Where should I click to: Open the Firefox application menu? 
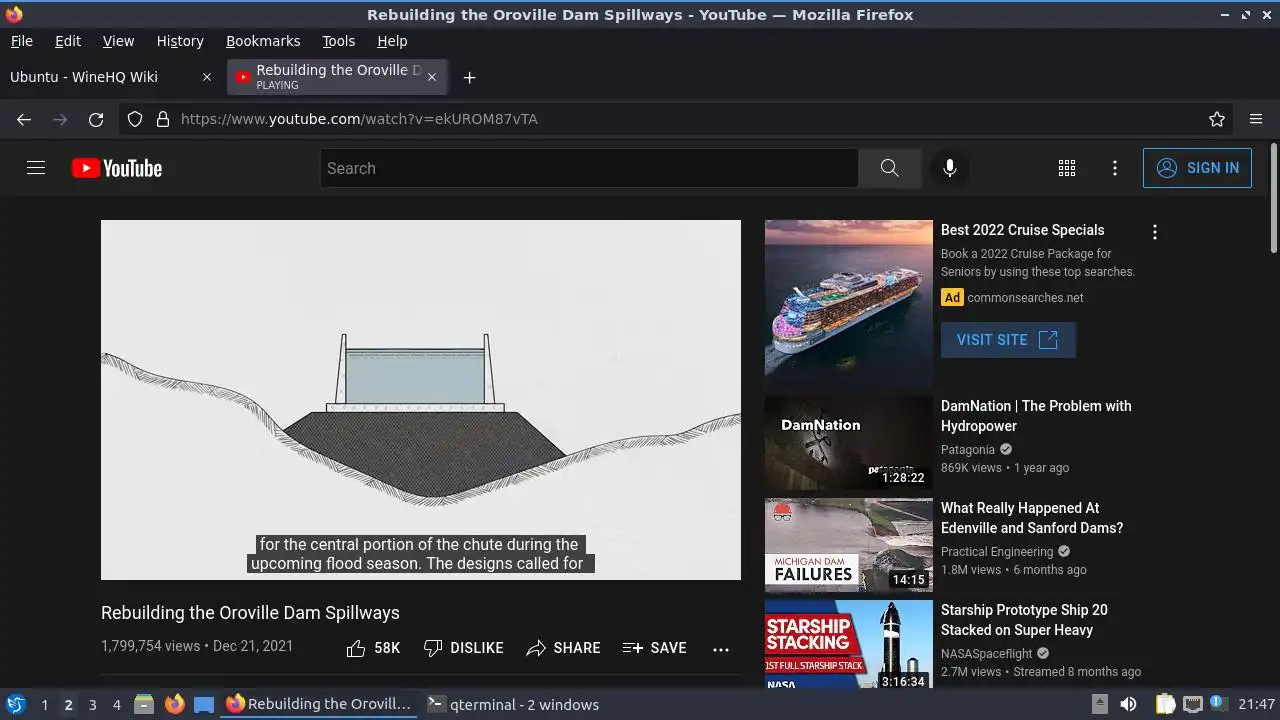click(x=1256, y=119)
